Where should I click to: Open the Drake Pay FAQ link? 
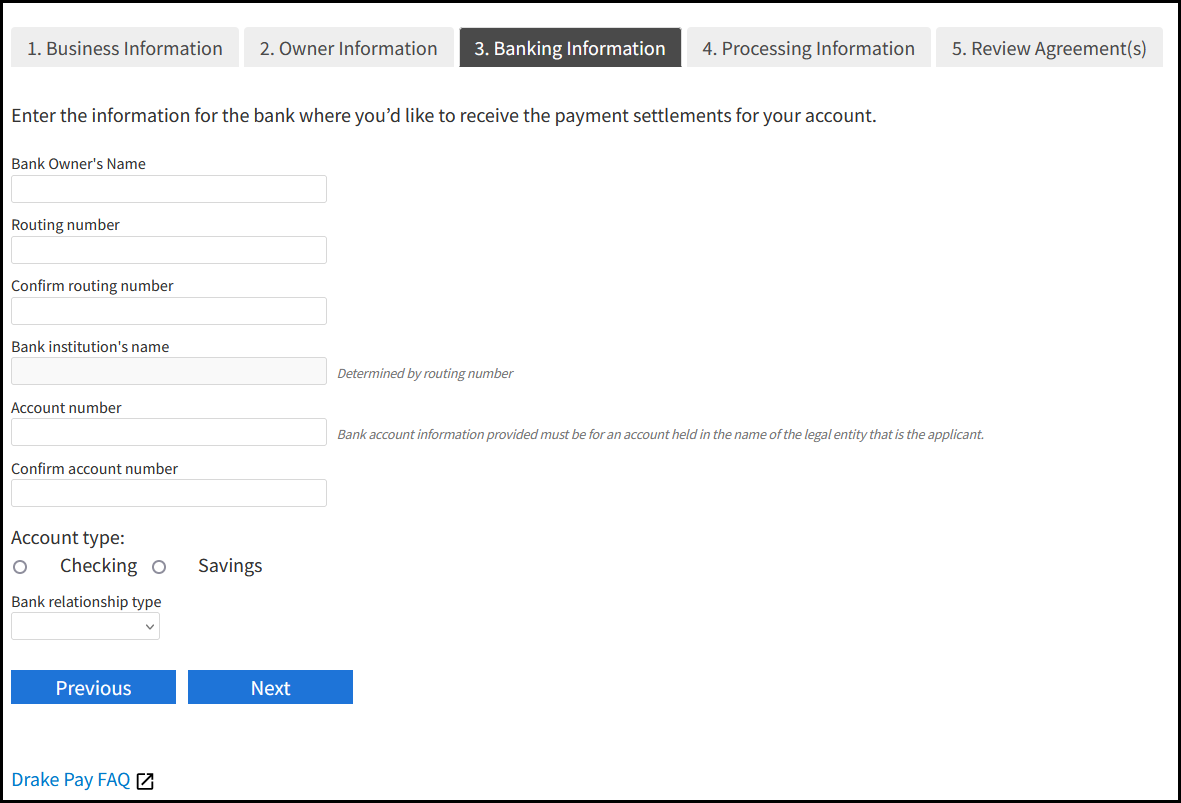click(x=69, y=779)
